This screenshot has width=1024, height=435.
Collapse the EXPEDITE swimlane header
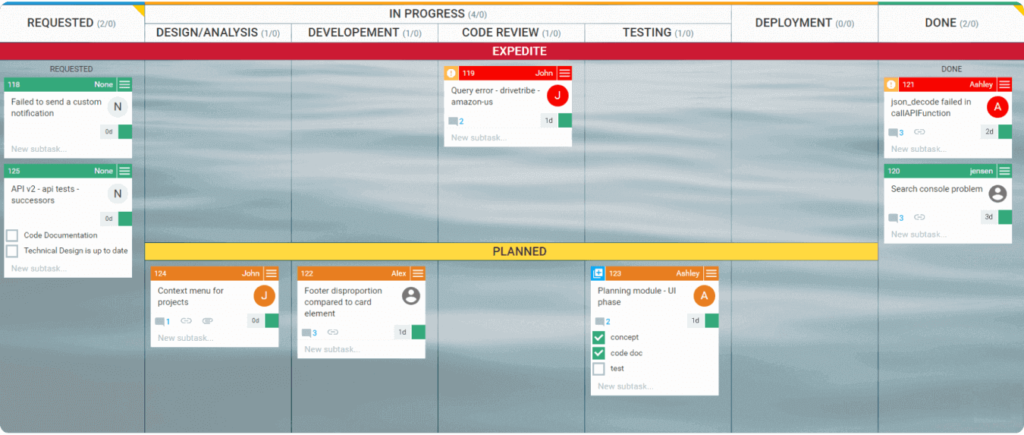(x=511, y=51)
